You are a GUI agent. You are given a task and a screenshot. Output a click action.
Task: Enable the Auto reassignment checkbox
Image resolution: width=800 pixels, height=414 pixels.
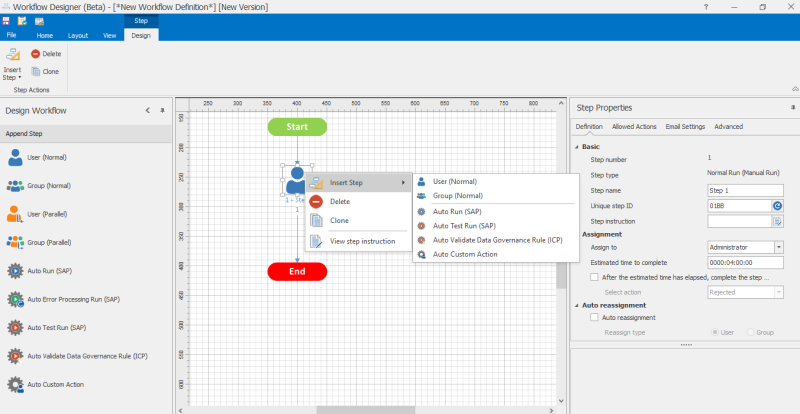[x=596, y=317]
